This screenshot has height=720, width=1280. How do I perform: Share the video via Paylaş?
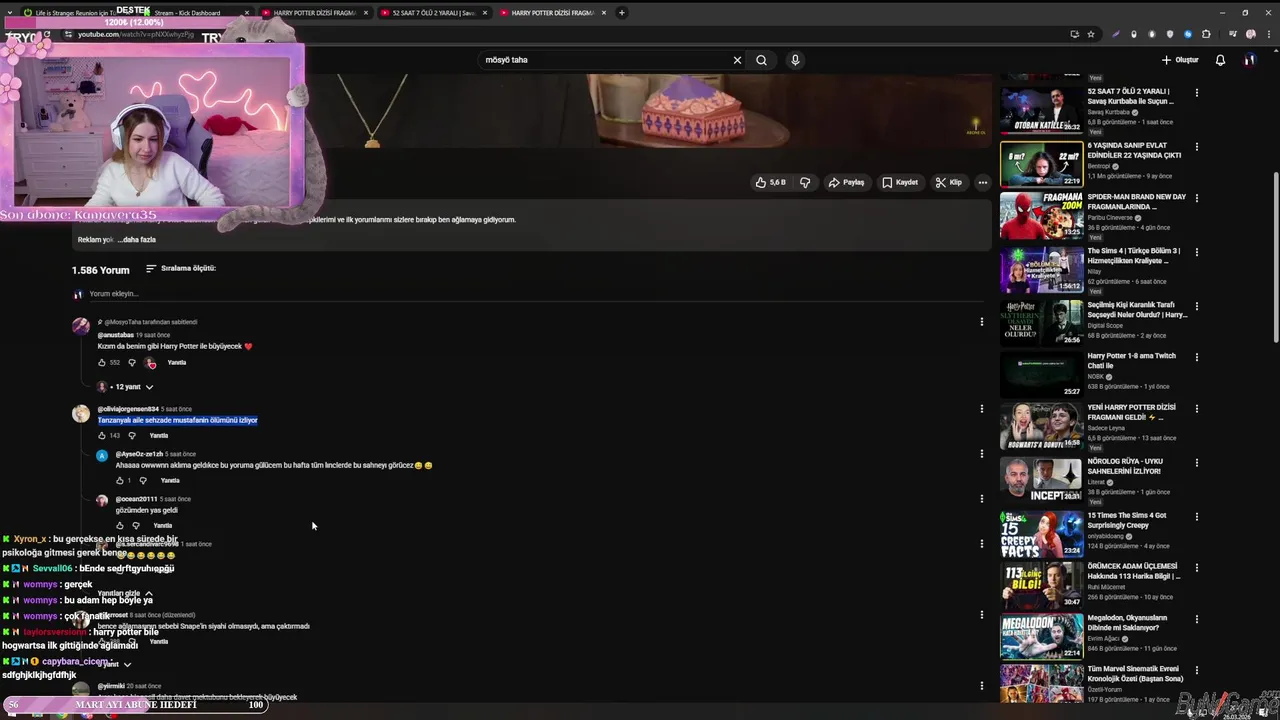(x=846, y=182)
